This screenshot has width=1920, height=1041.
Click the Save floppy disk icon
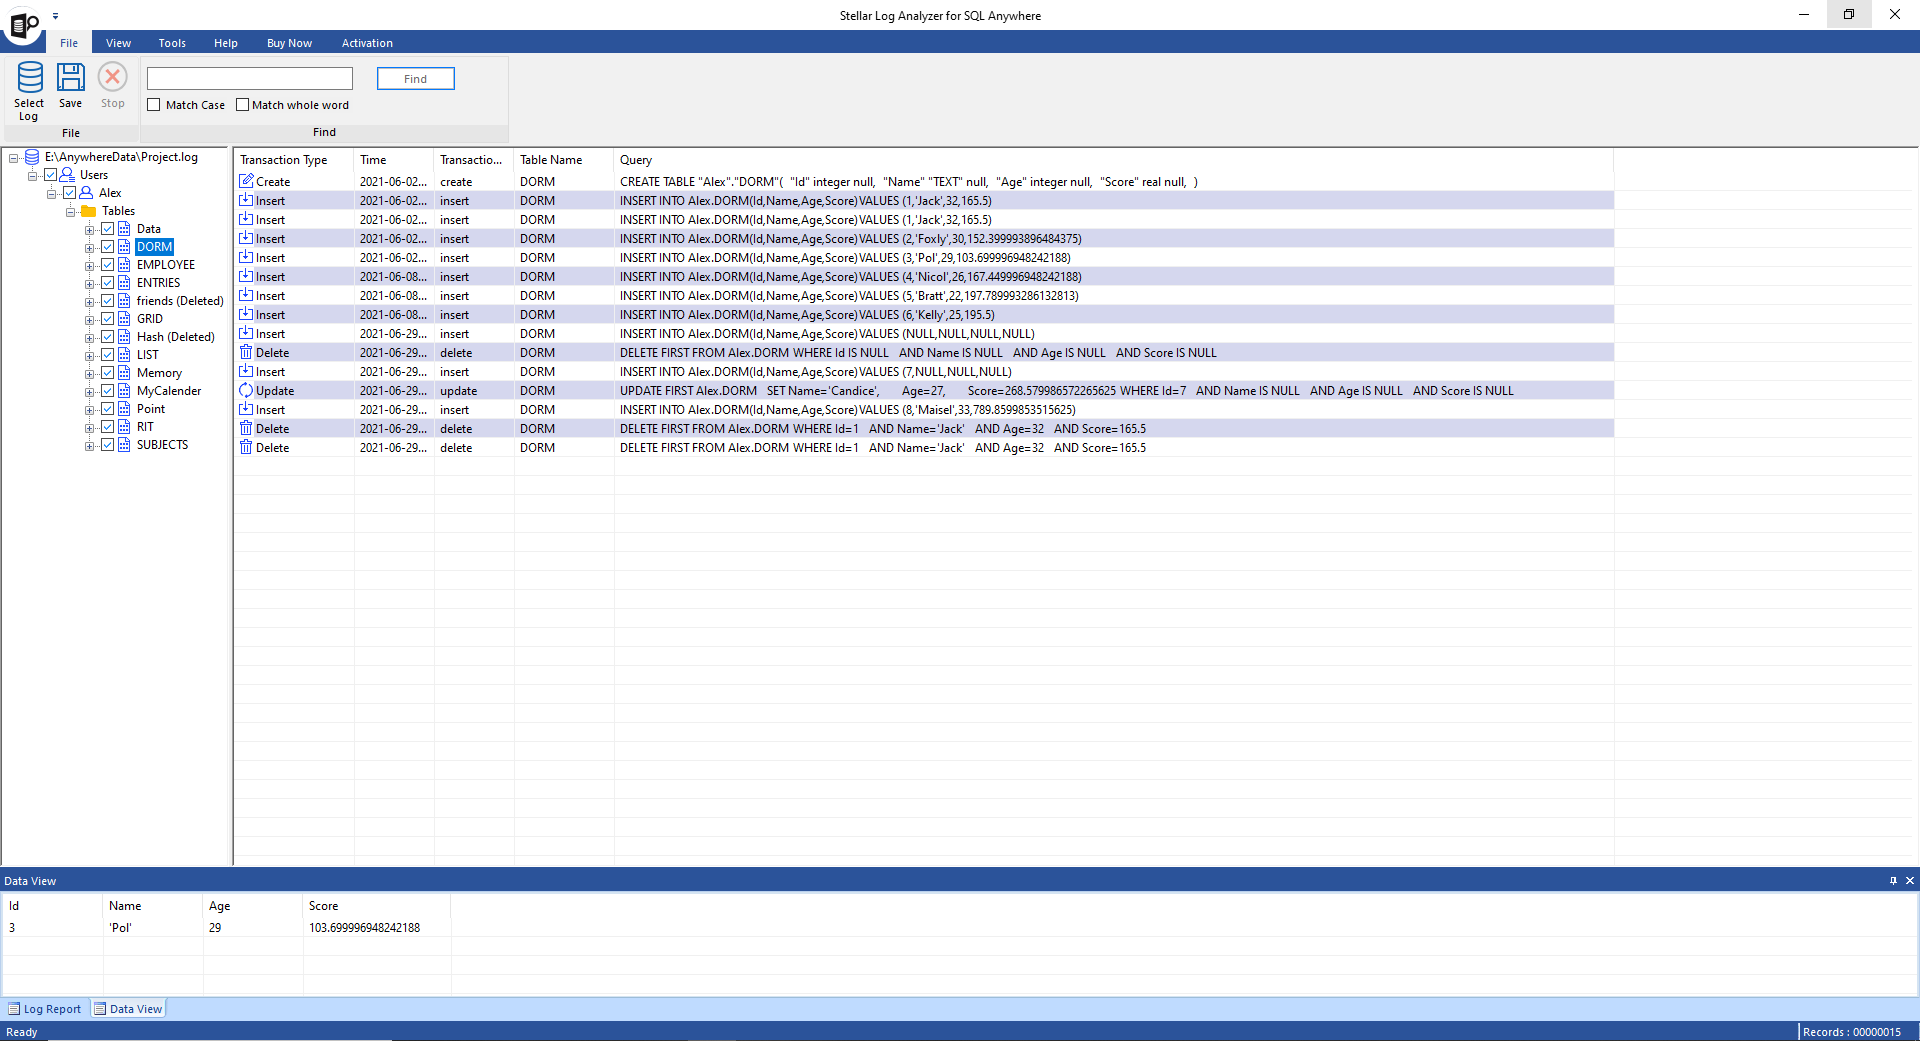[70, 78]
